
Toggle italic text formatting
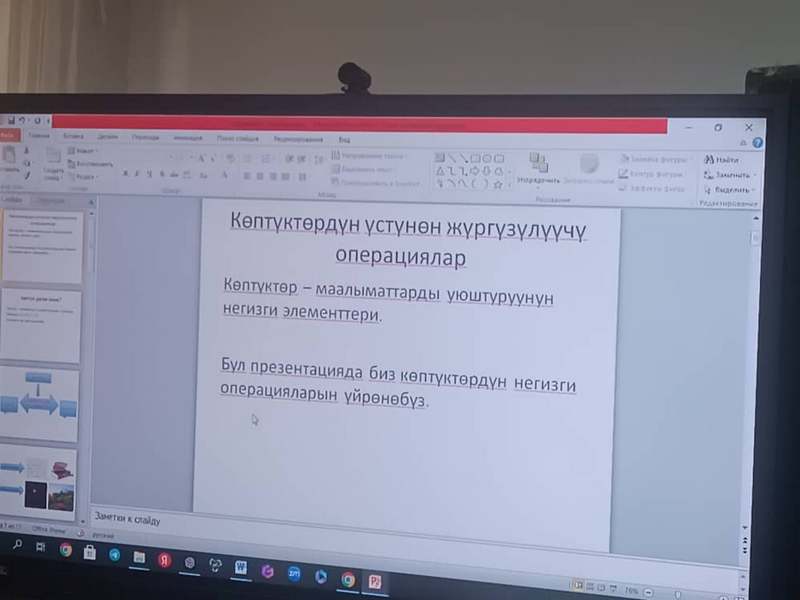click(139, 174)
